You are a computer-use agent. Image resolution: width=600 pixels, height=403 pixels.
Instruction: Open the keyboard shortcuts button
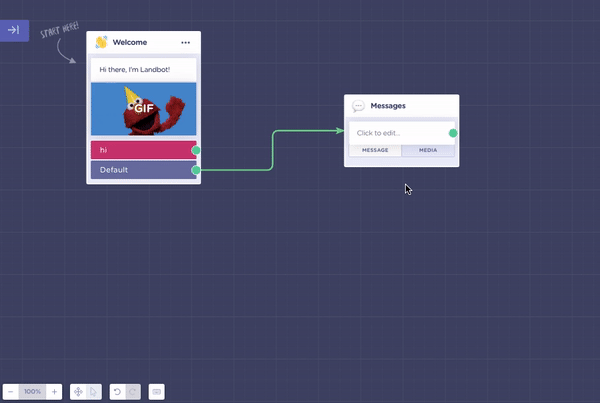coord(157,392)
